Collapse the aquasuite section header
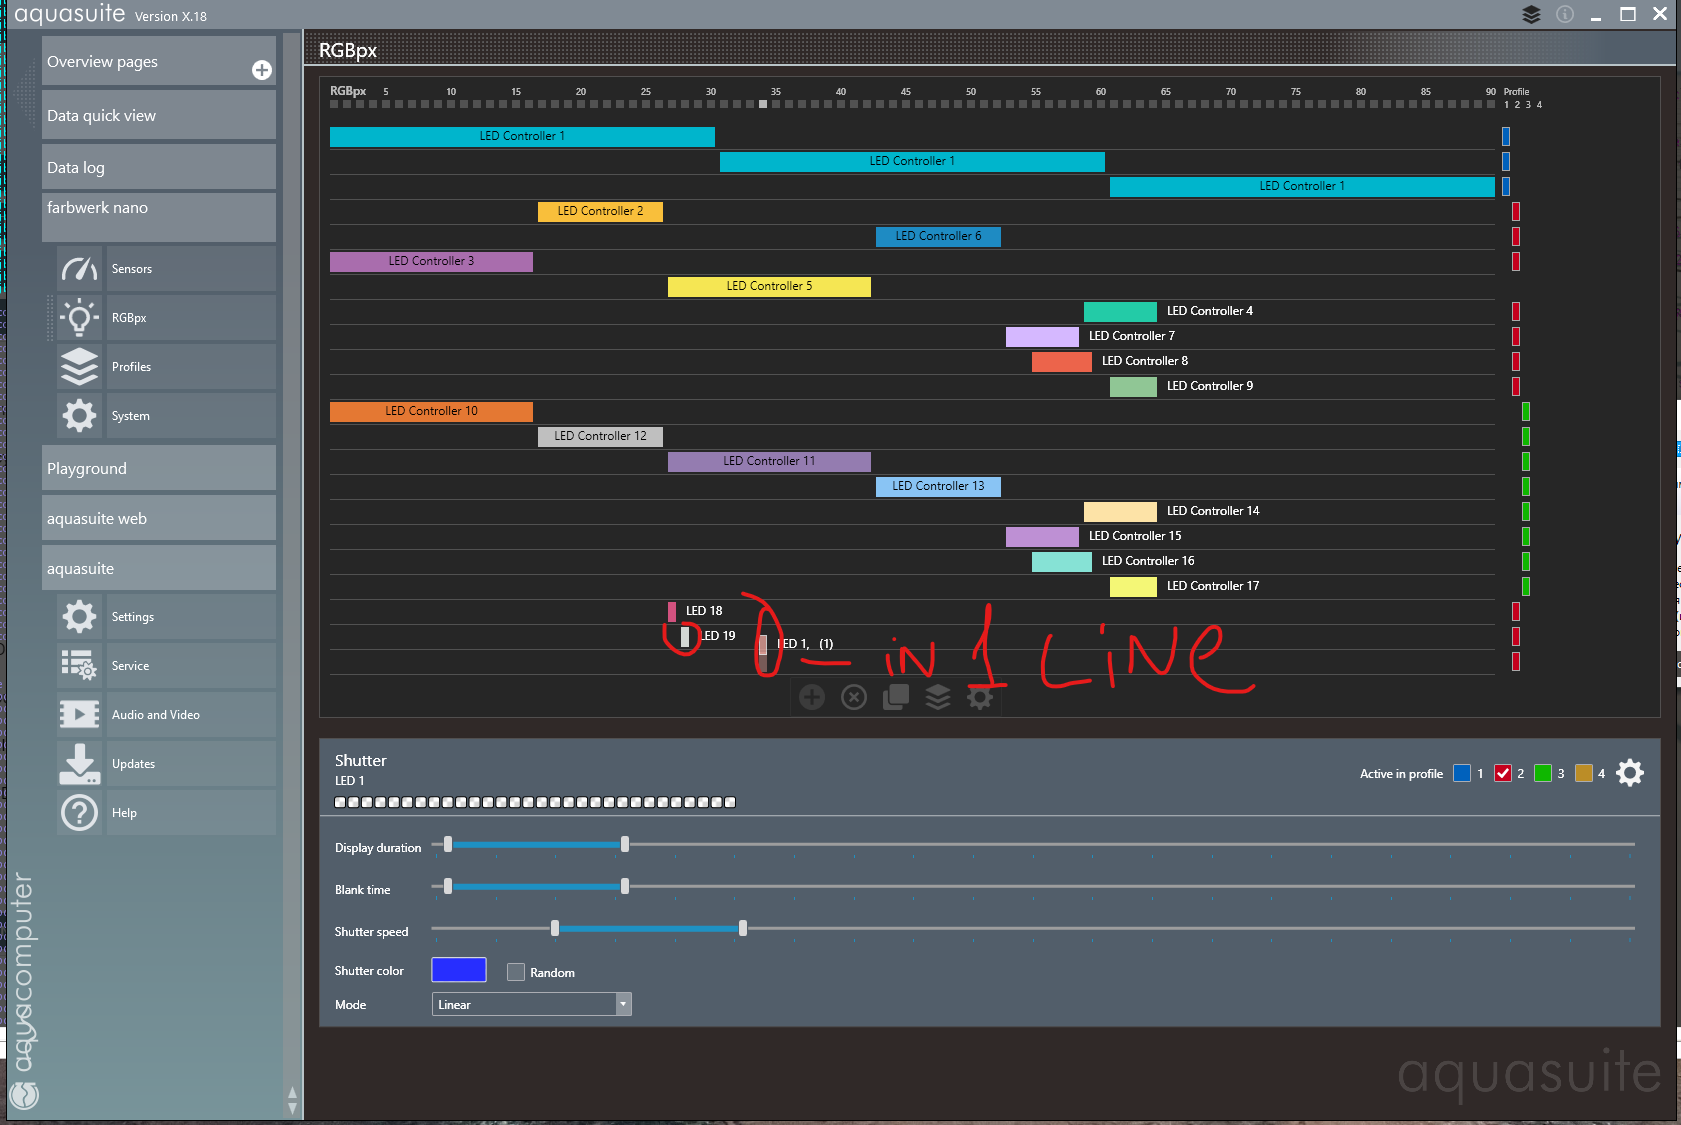Viewport: 1681px width, 1125px height. (x=159, y=568)
